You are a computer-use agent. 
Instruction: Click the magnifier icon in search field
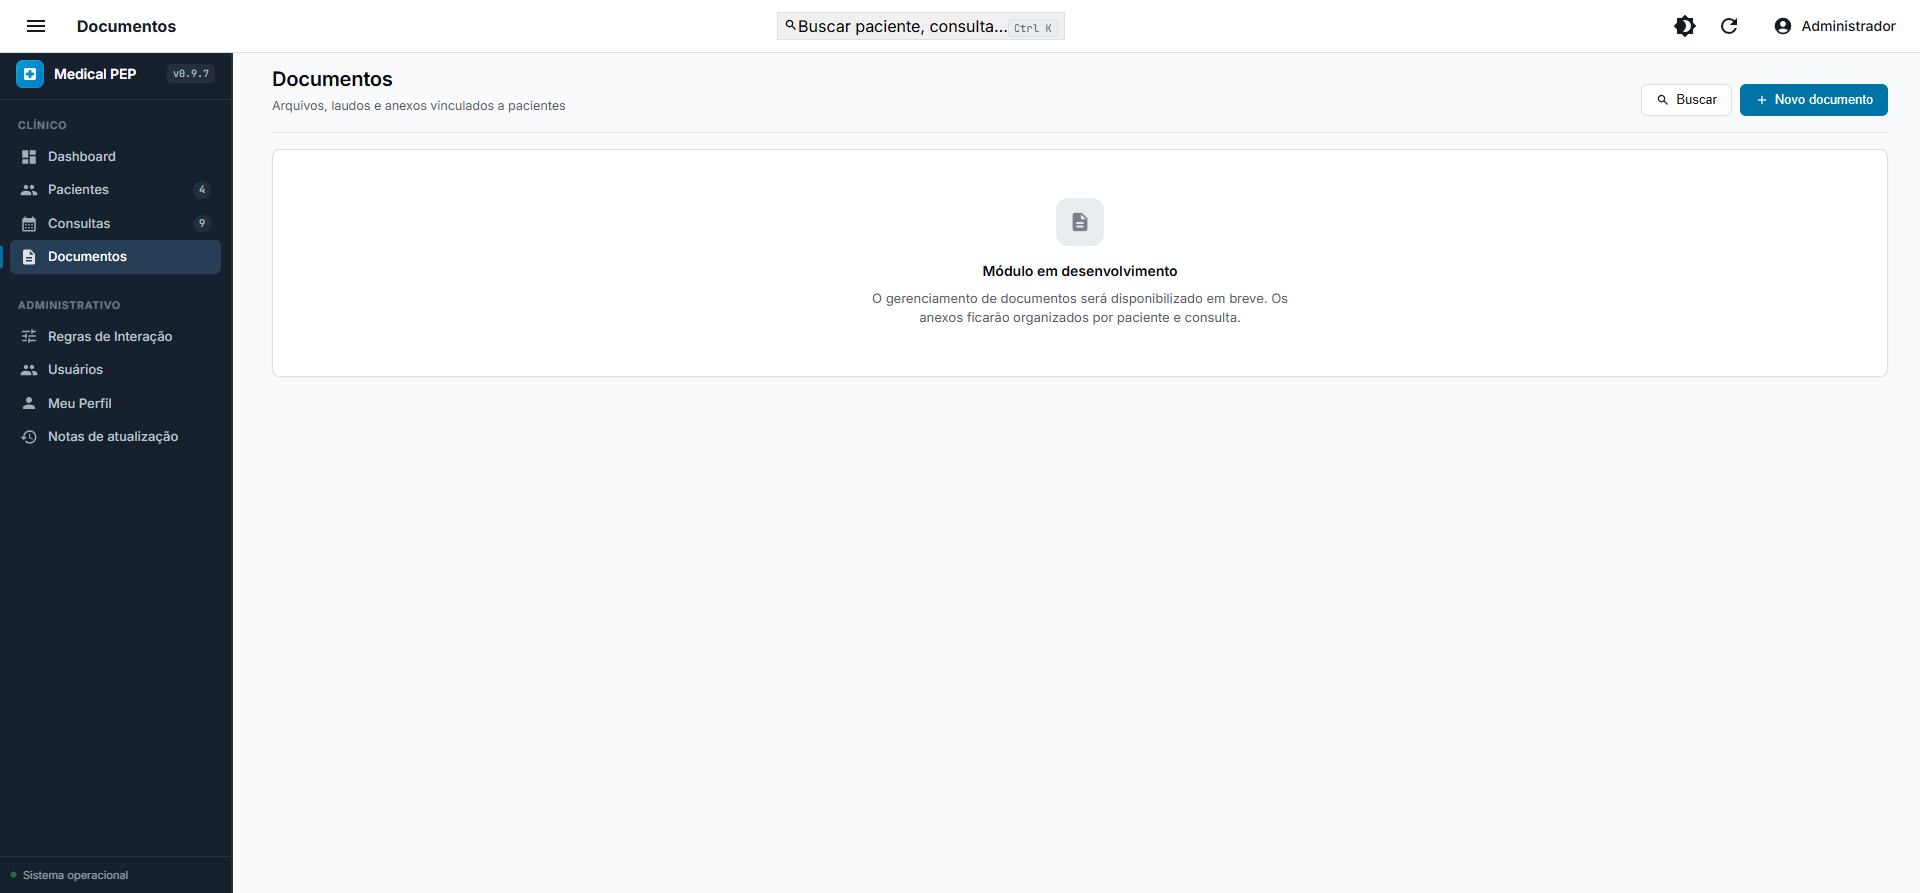tap(790, 26)
